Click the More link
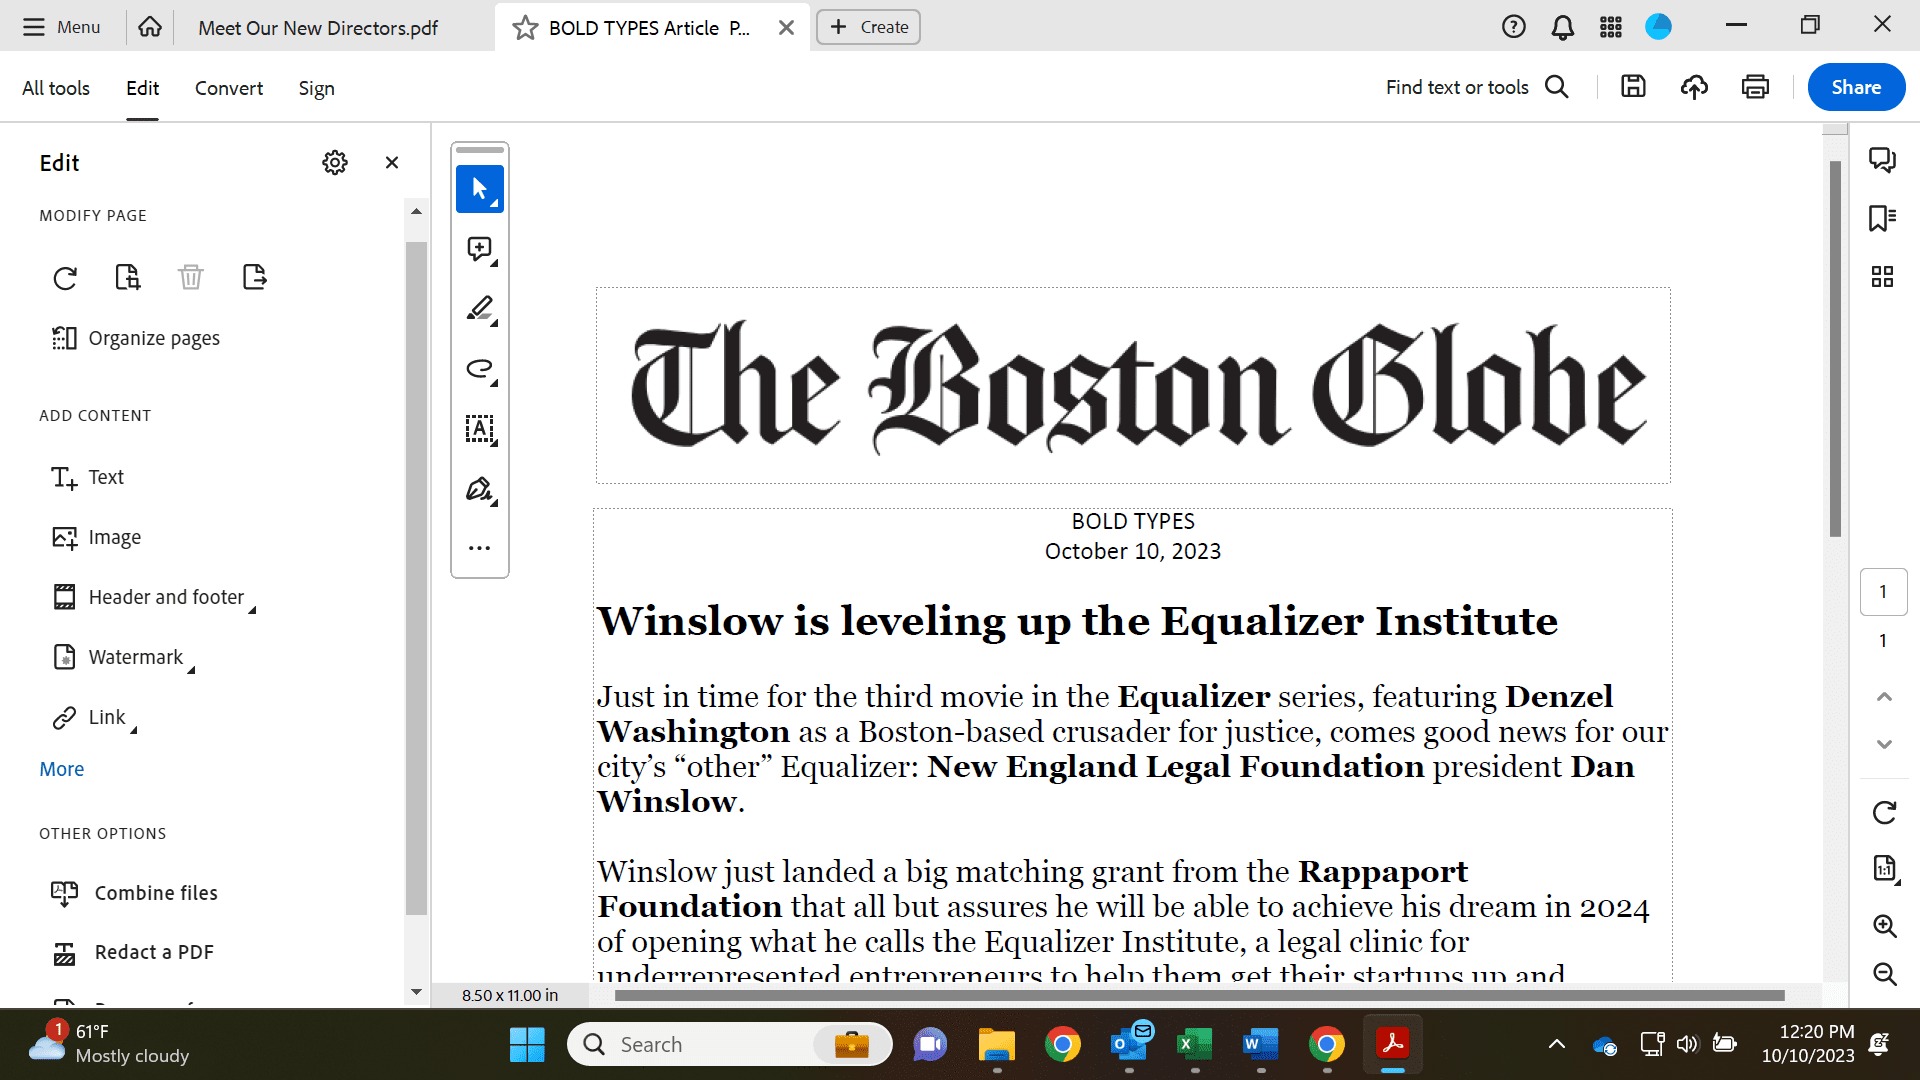 61,769
